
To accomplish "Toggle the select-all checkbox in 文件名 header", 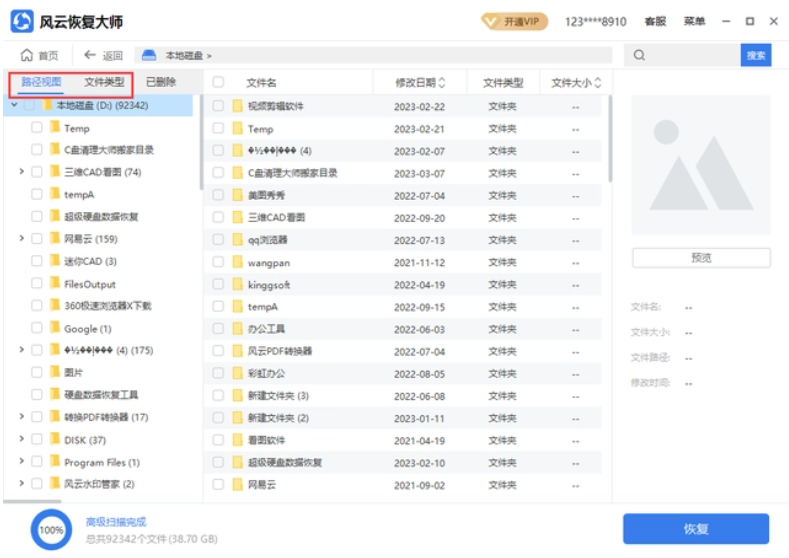I will coord(218,82).
